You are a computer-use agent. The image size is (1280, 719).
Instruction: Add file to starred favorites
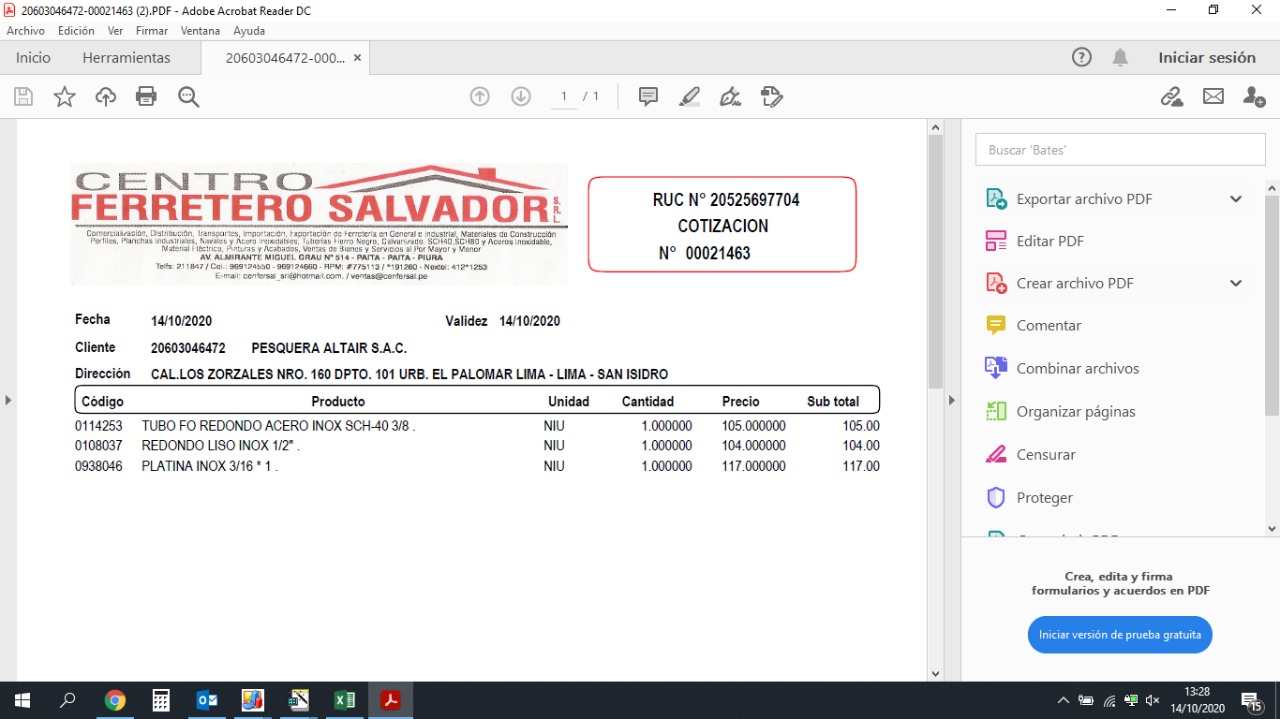tap(64, 97)
